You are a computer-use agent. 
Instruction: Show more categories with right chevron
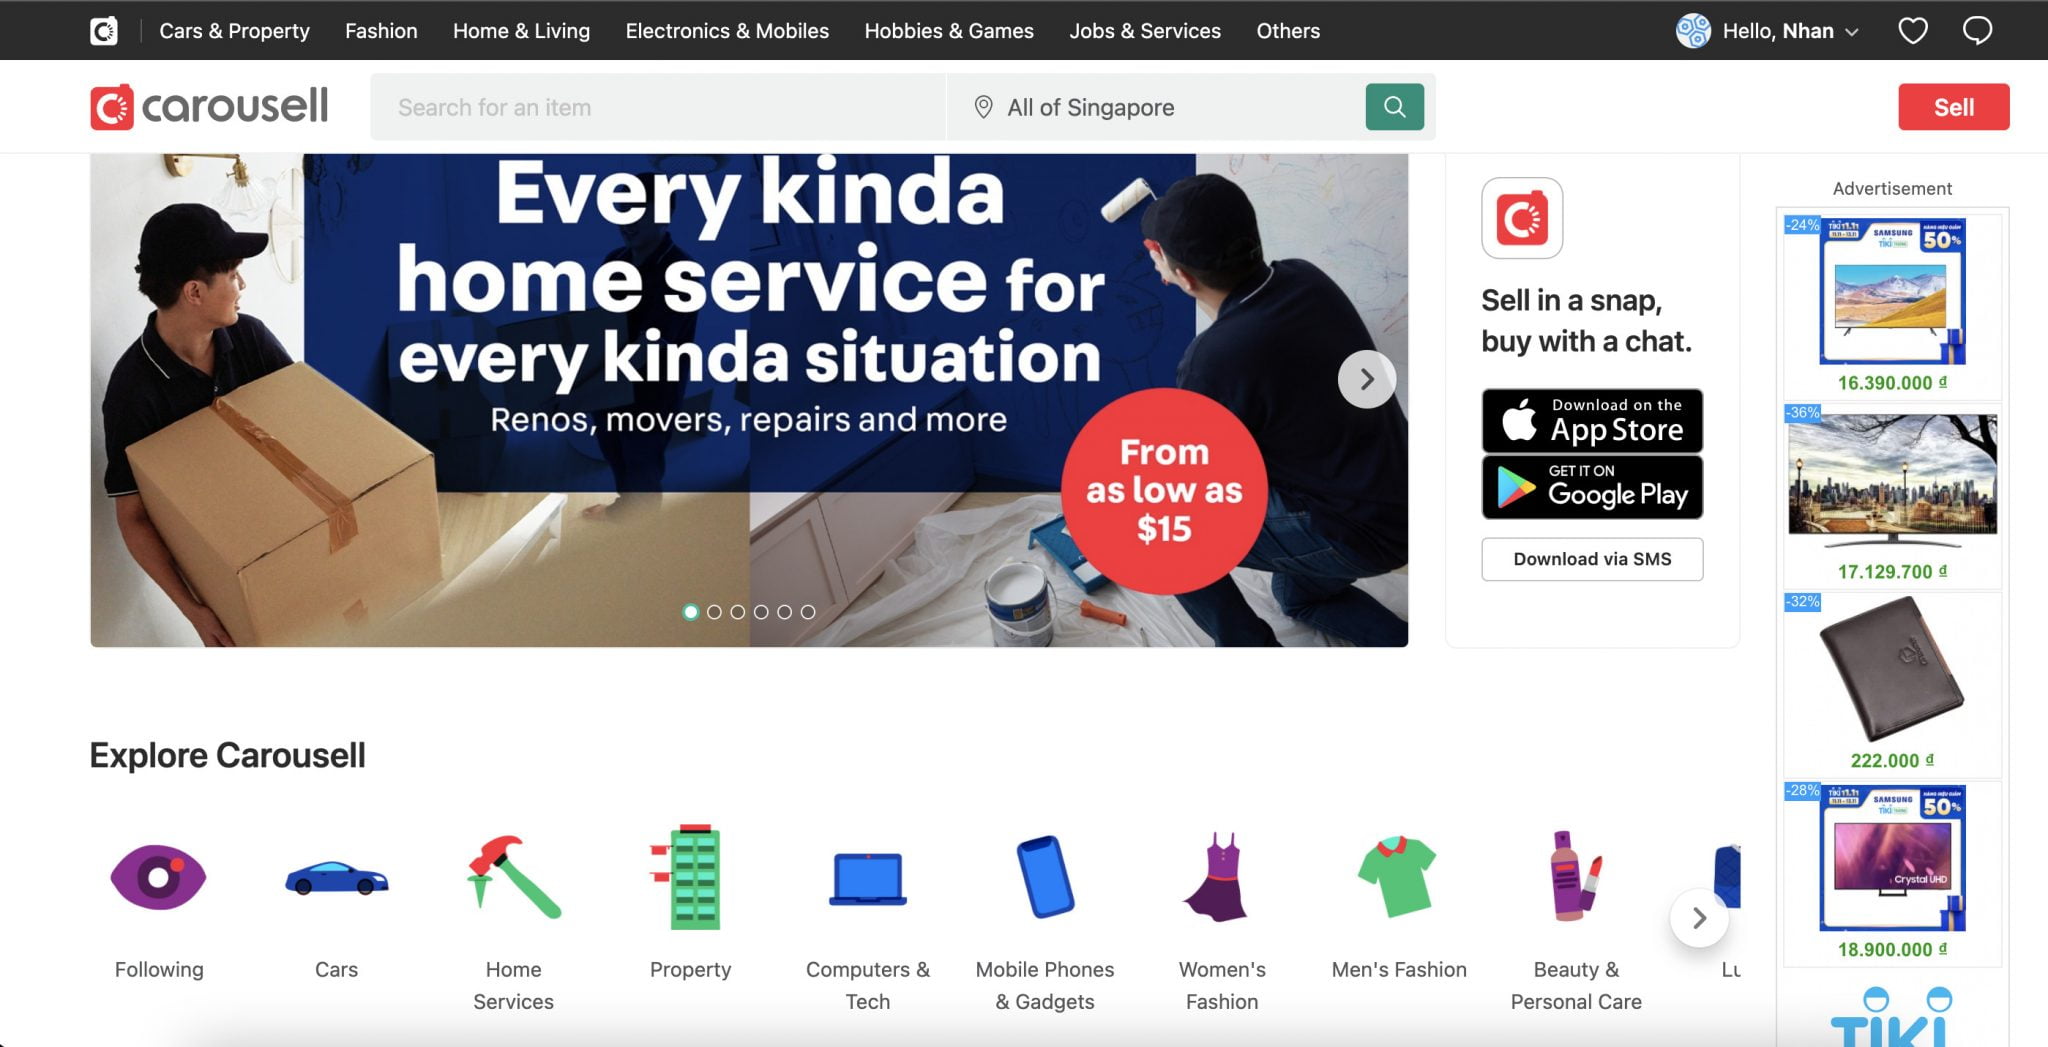click(x=1698, y=918)
